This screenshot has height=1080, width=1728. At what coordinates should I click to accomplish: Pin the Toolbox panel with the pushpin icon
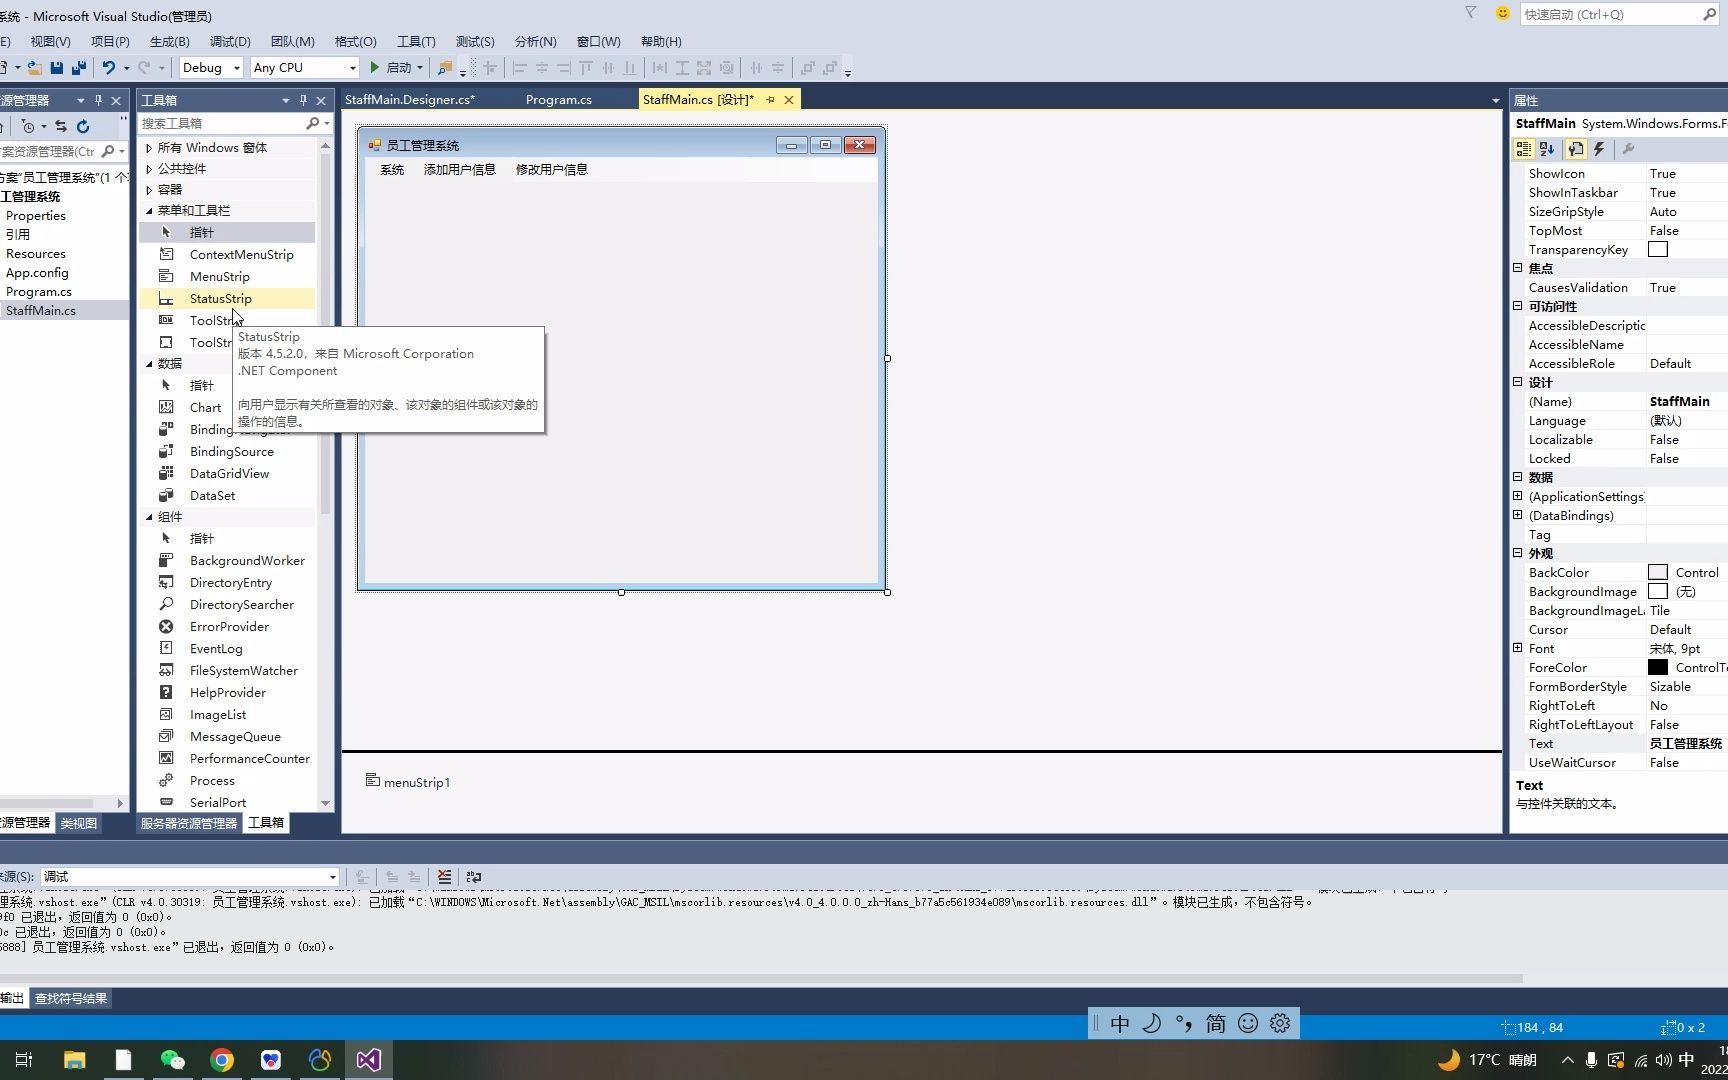(x=303, y=100)
